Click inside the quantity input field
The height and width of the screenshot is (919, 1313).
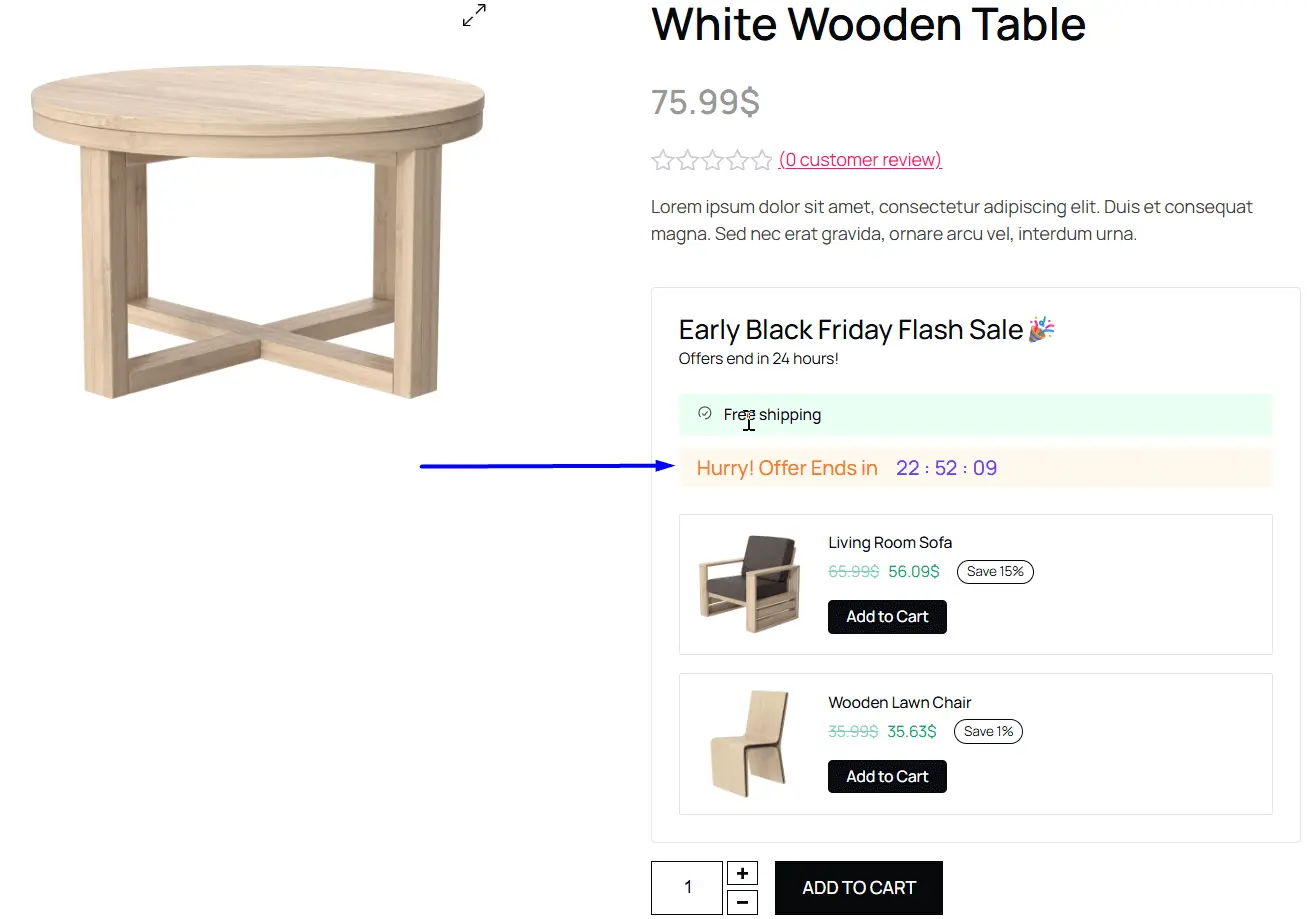[x=687, y=887]
